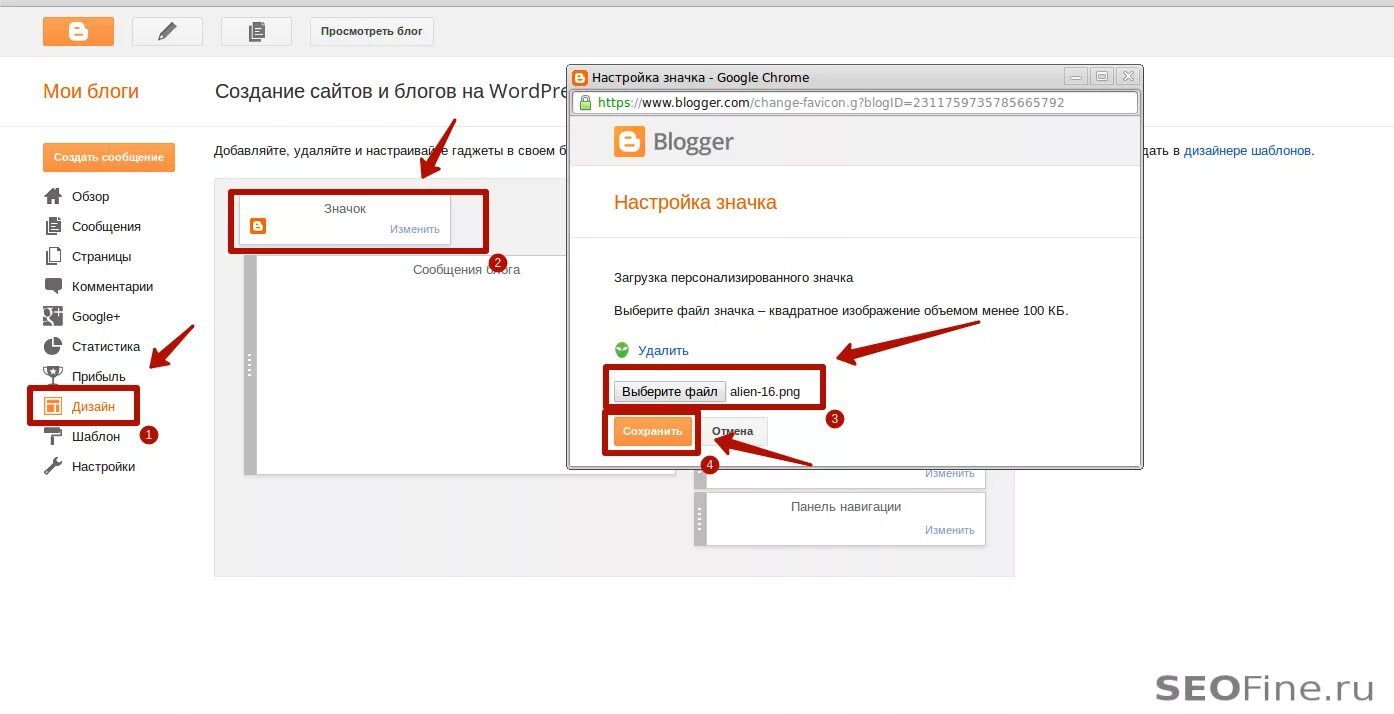Click the Blogger logo in the popup header
The height and width of the screenshot is (714, 1394).
click(x=674, y=142)
